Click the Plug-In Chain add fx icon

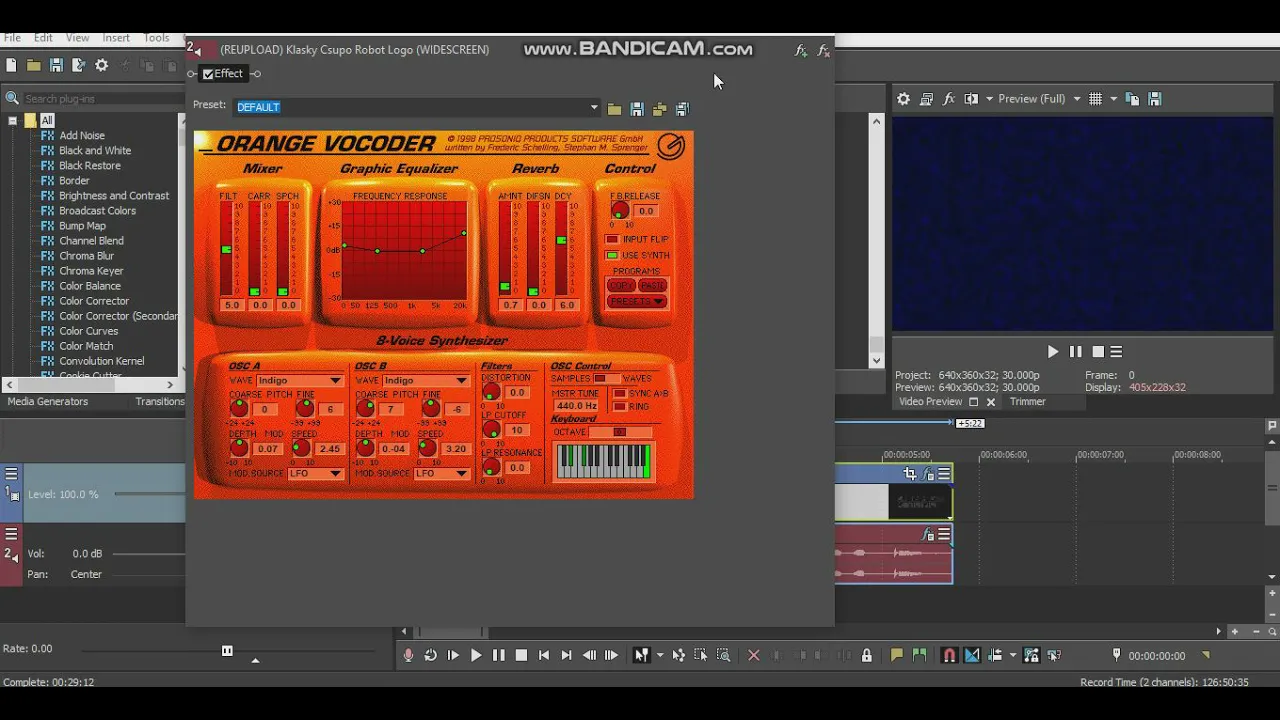(800, 50)
